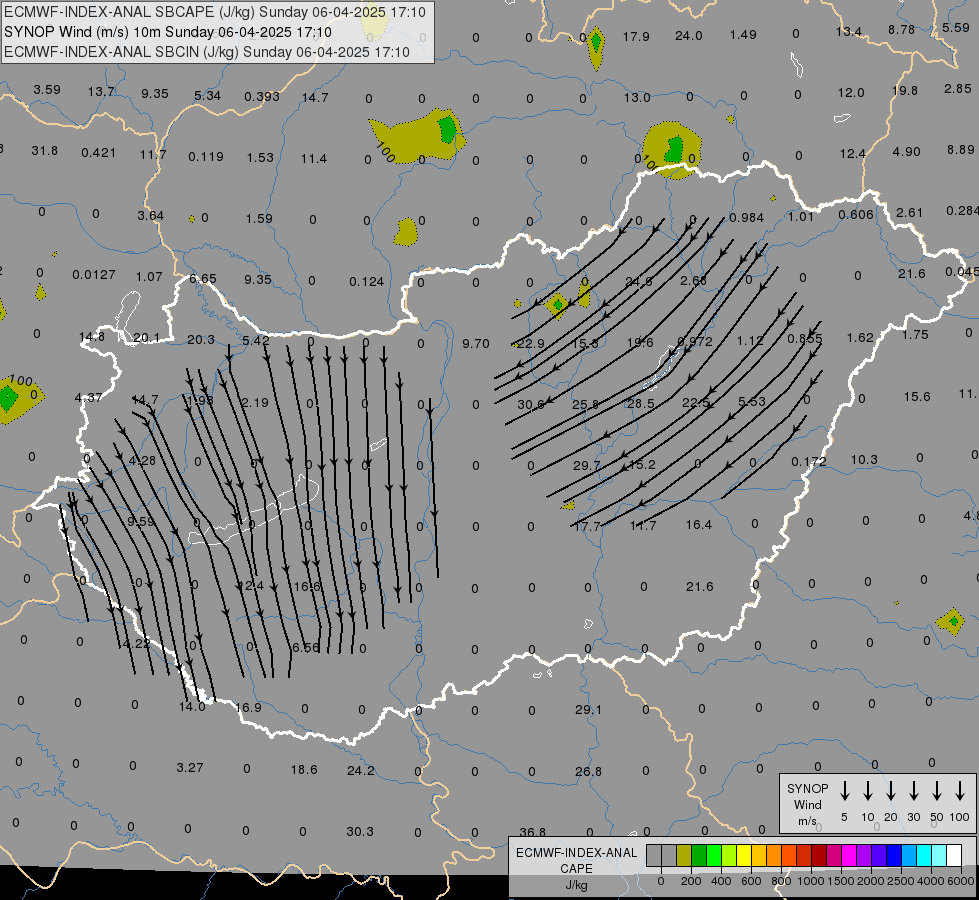Click the 29.7 value on the map
Image resolution: width=979 pixels, height=900 pixels.
point(586,465)
